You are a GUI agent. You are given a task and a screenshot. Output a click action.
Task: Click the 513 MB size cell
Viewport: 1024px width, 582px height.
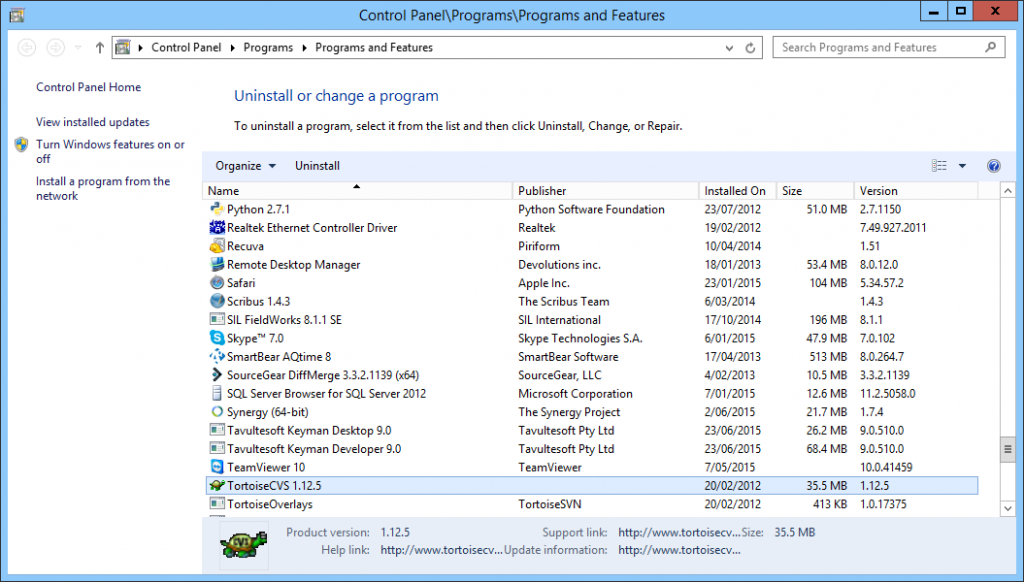(828, 357)
